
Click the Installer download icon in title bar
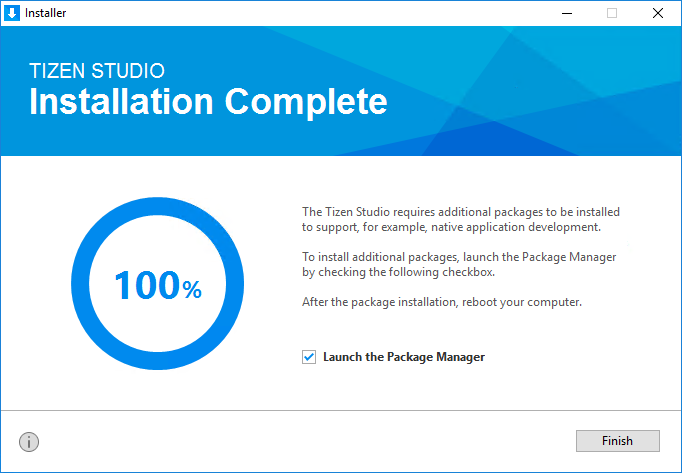point(12,13)
